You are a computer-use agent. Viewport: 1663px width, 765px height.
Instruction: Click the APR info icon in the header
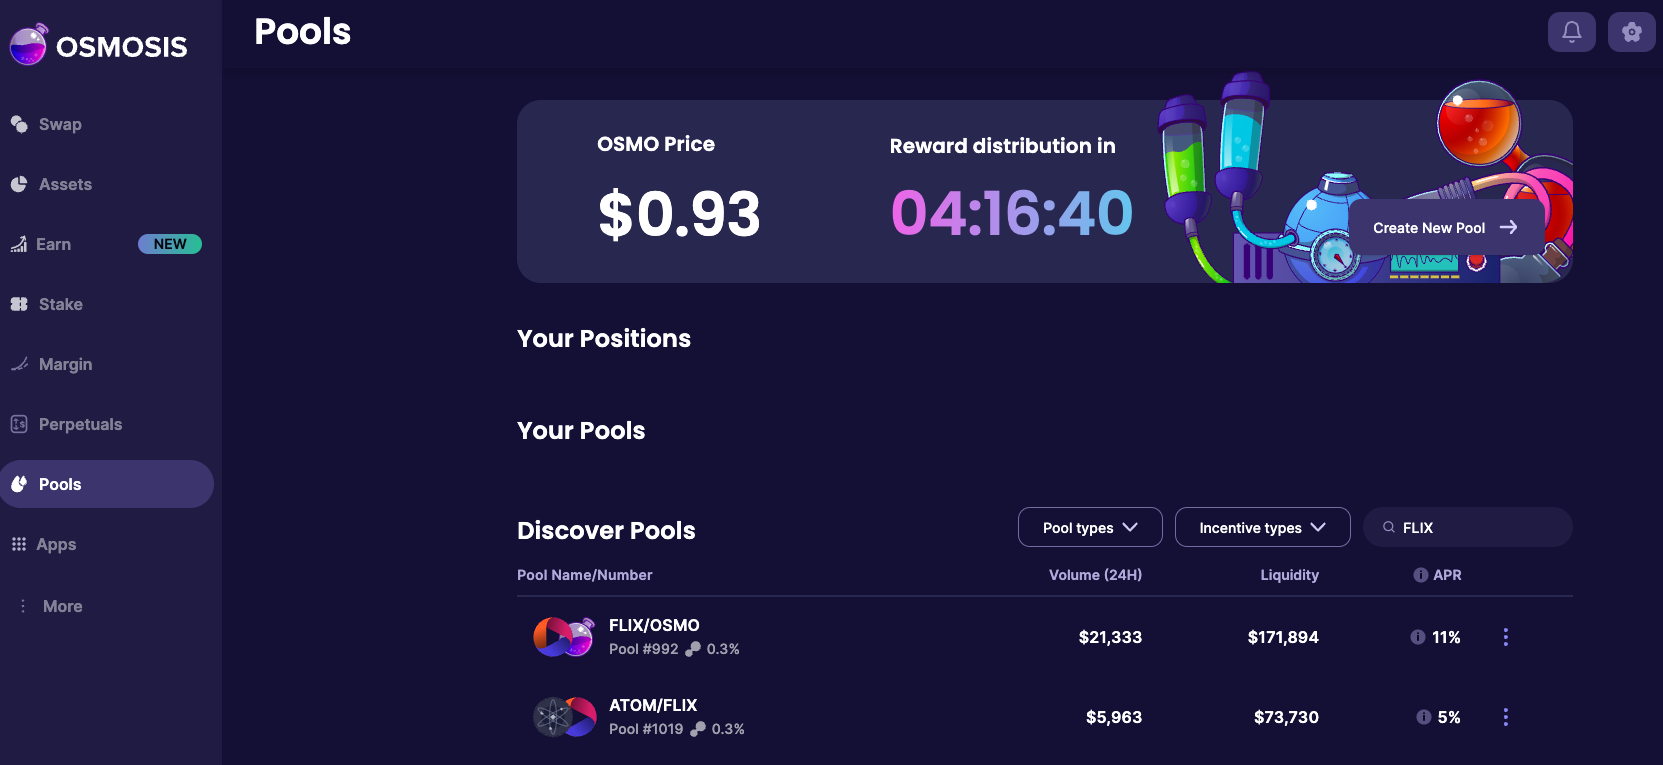(x=1420, y=575)
